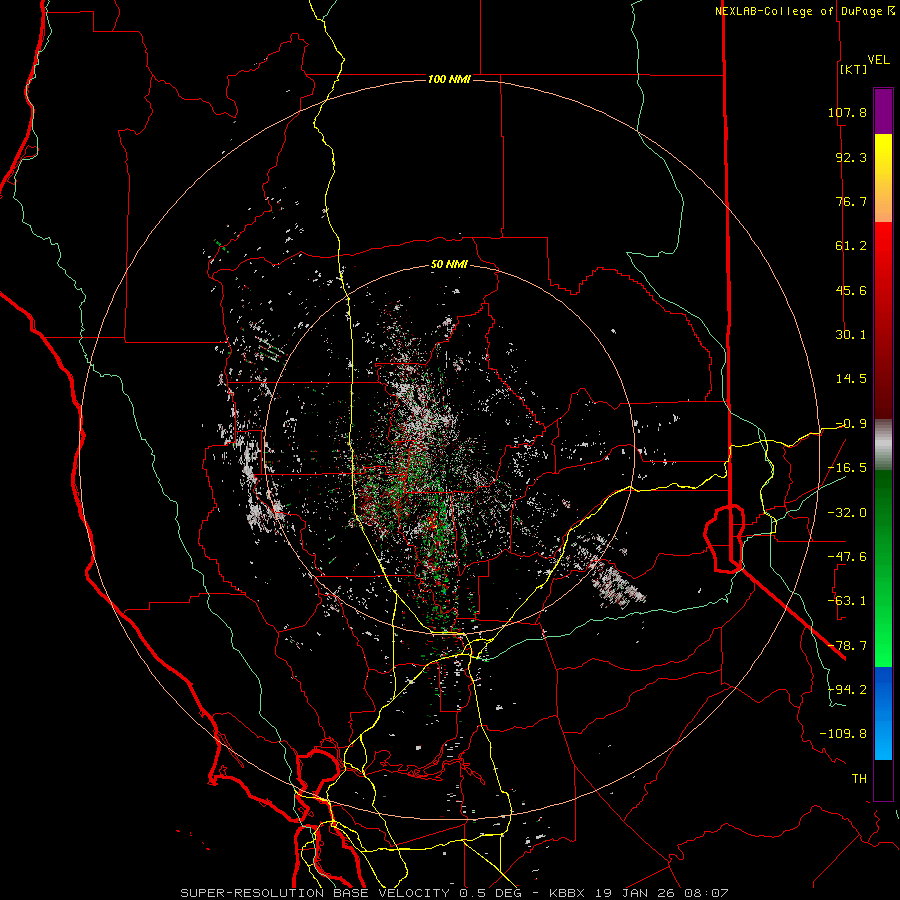
Task: Select the 14.5 knot scale value
Action: pyautogui.click(x=851, y=379)
